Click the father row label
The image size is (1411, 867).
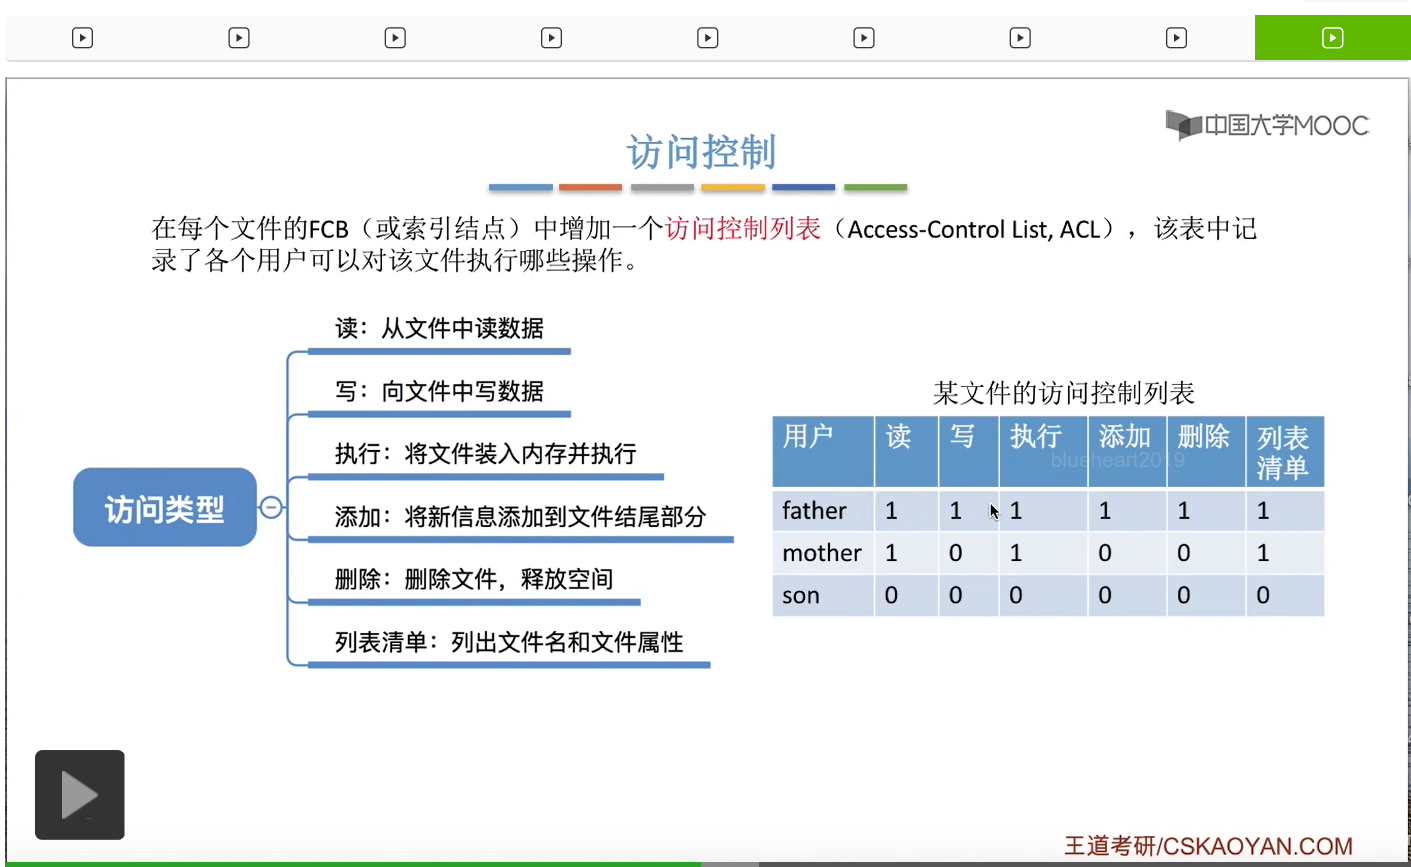[x=814, y=511]
